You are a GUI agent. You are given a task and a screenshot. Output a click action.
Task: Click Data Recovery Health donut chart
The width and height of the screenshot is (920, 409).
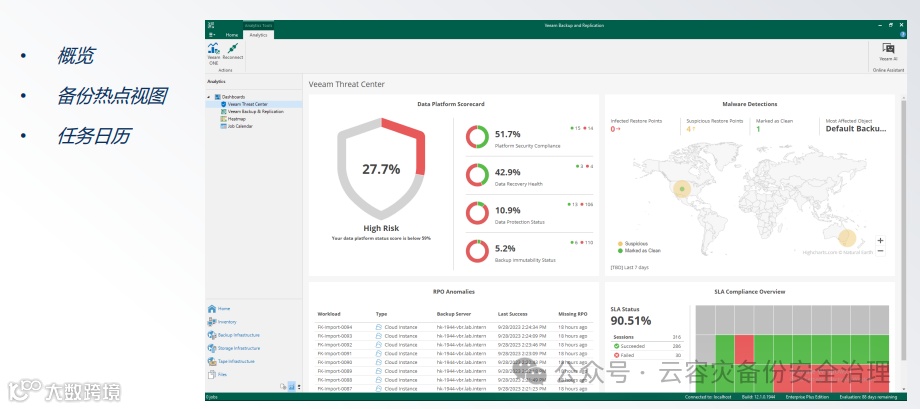(478, 175)
